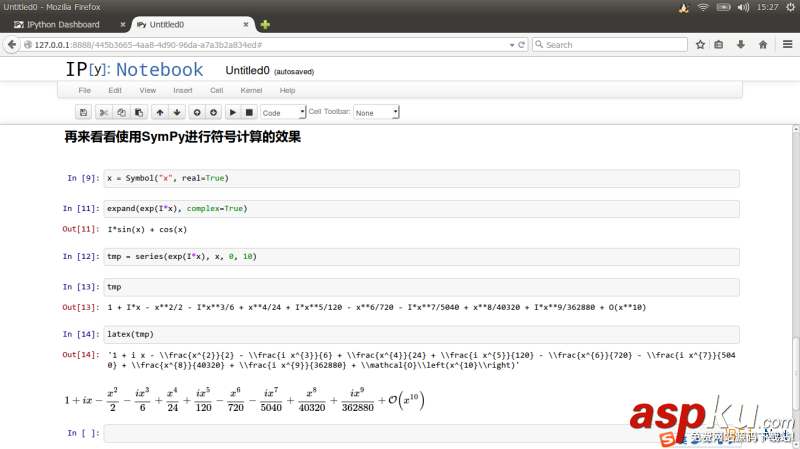Focus the Firefox Search field

pos(610,44)
